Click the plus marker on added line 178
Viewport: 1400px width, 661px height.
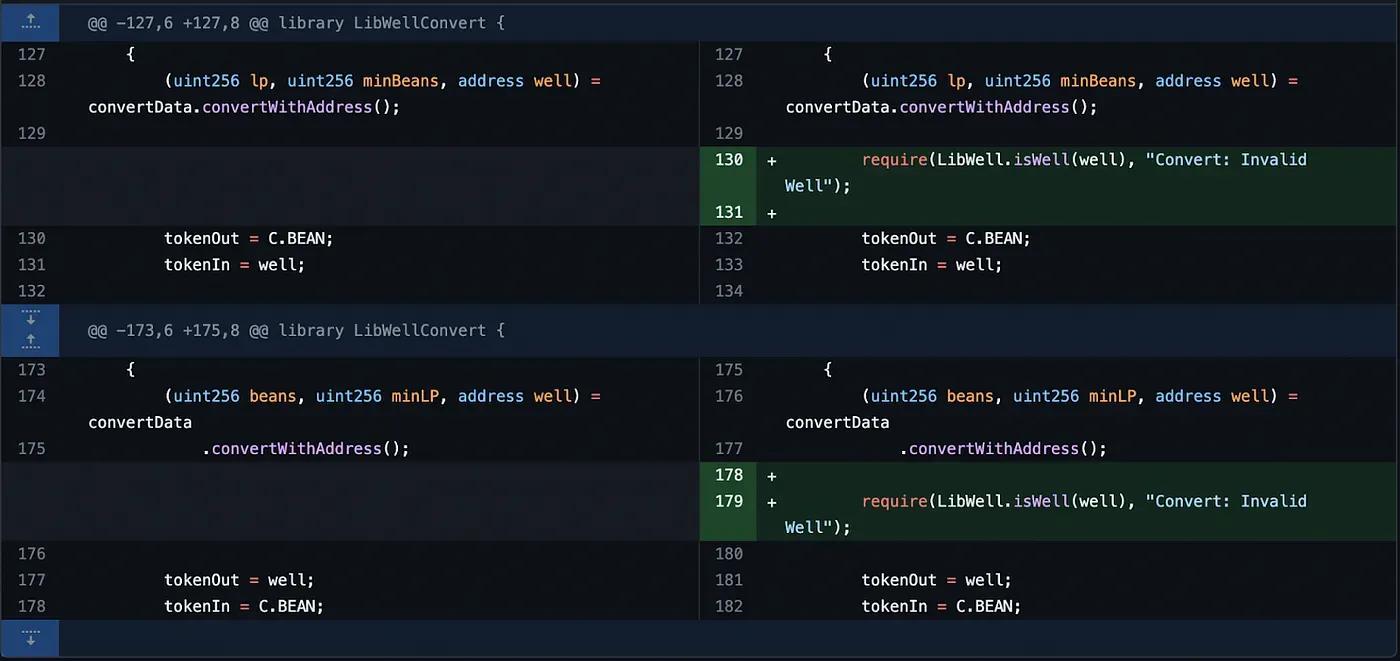771,475
